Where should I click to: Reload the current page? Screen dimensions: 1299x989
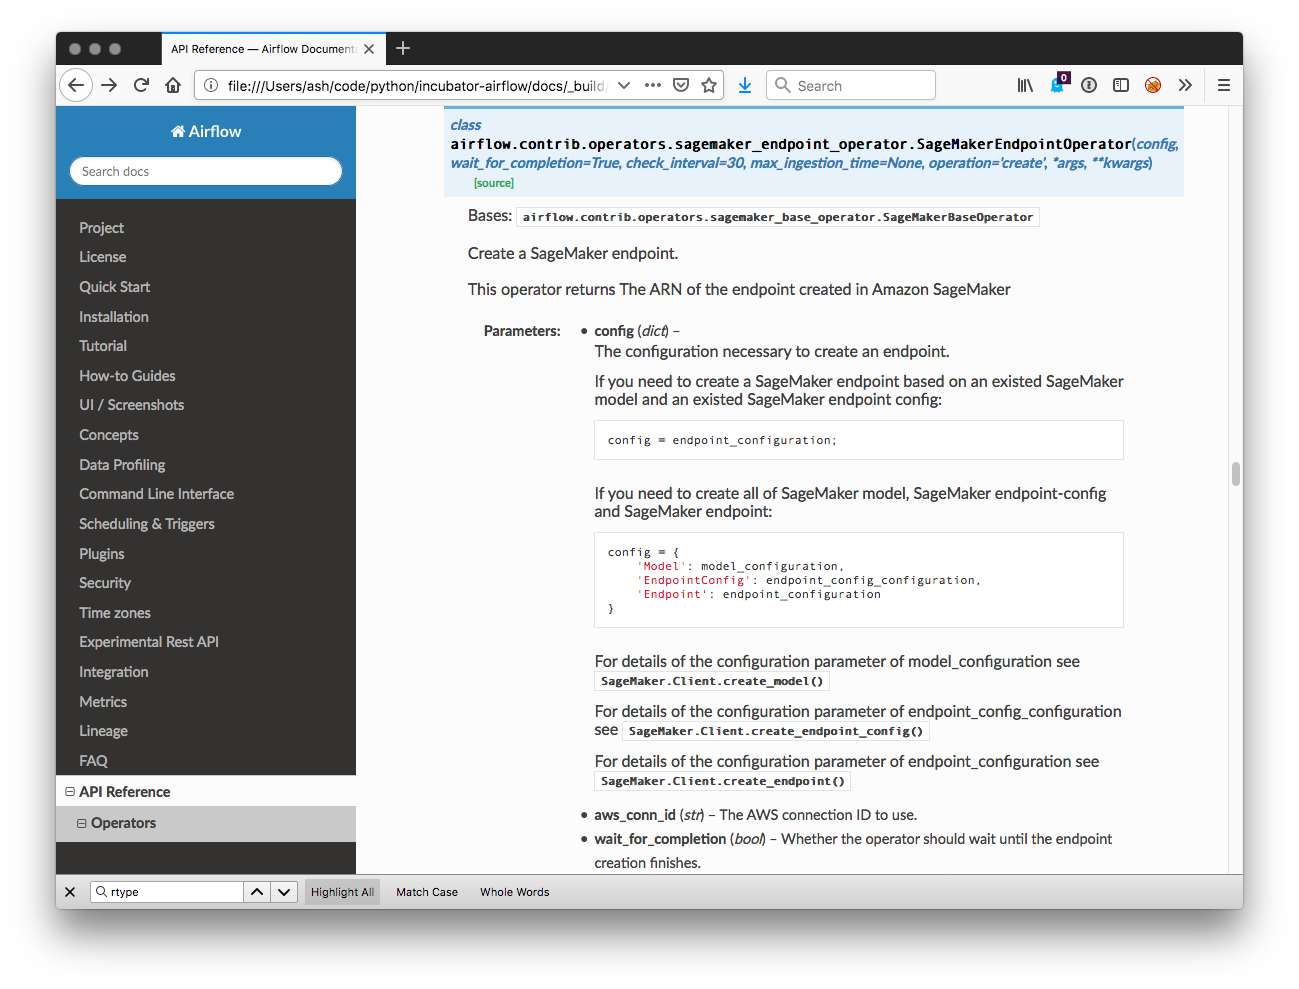pyautogui.click(x=141, y=85)
